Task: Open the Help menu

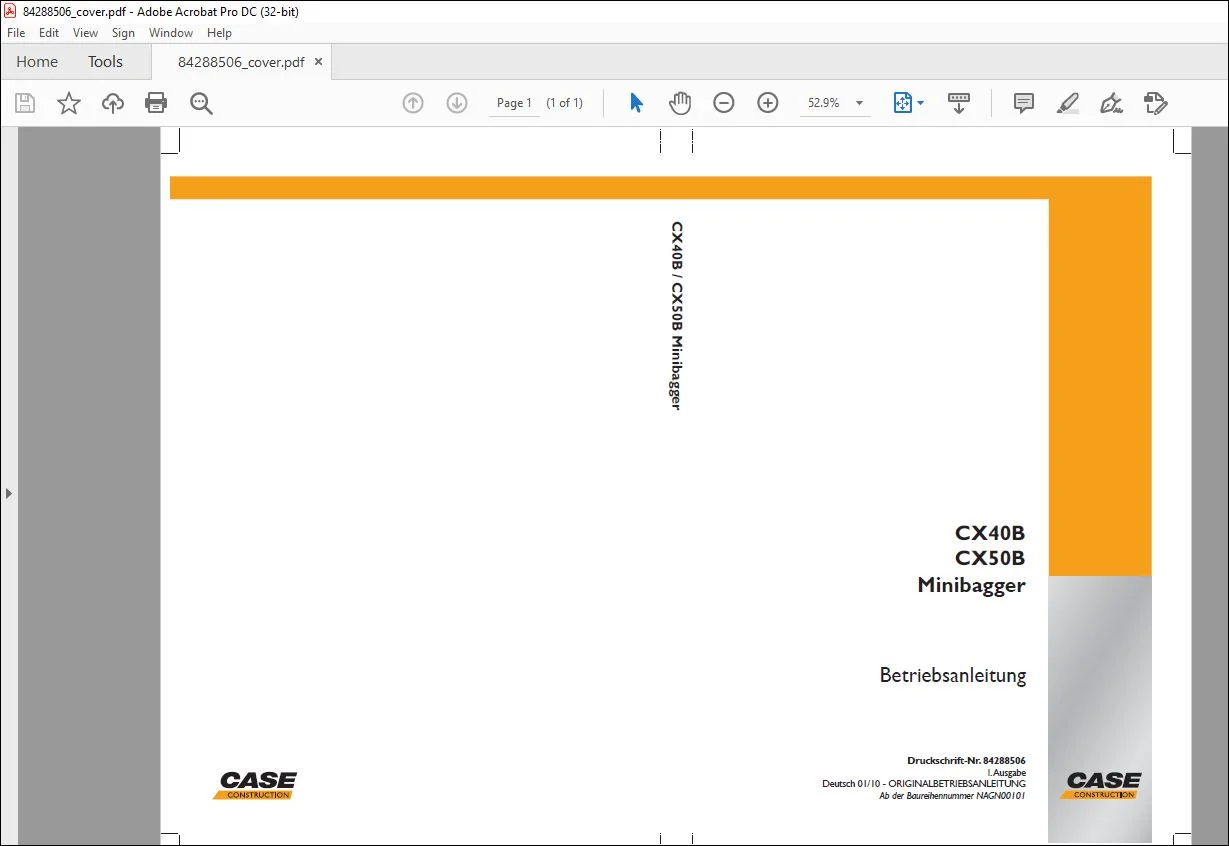Action: point(219,33)
